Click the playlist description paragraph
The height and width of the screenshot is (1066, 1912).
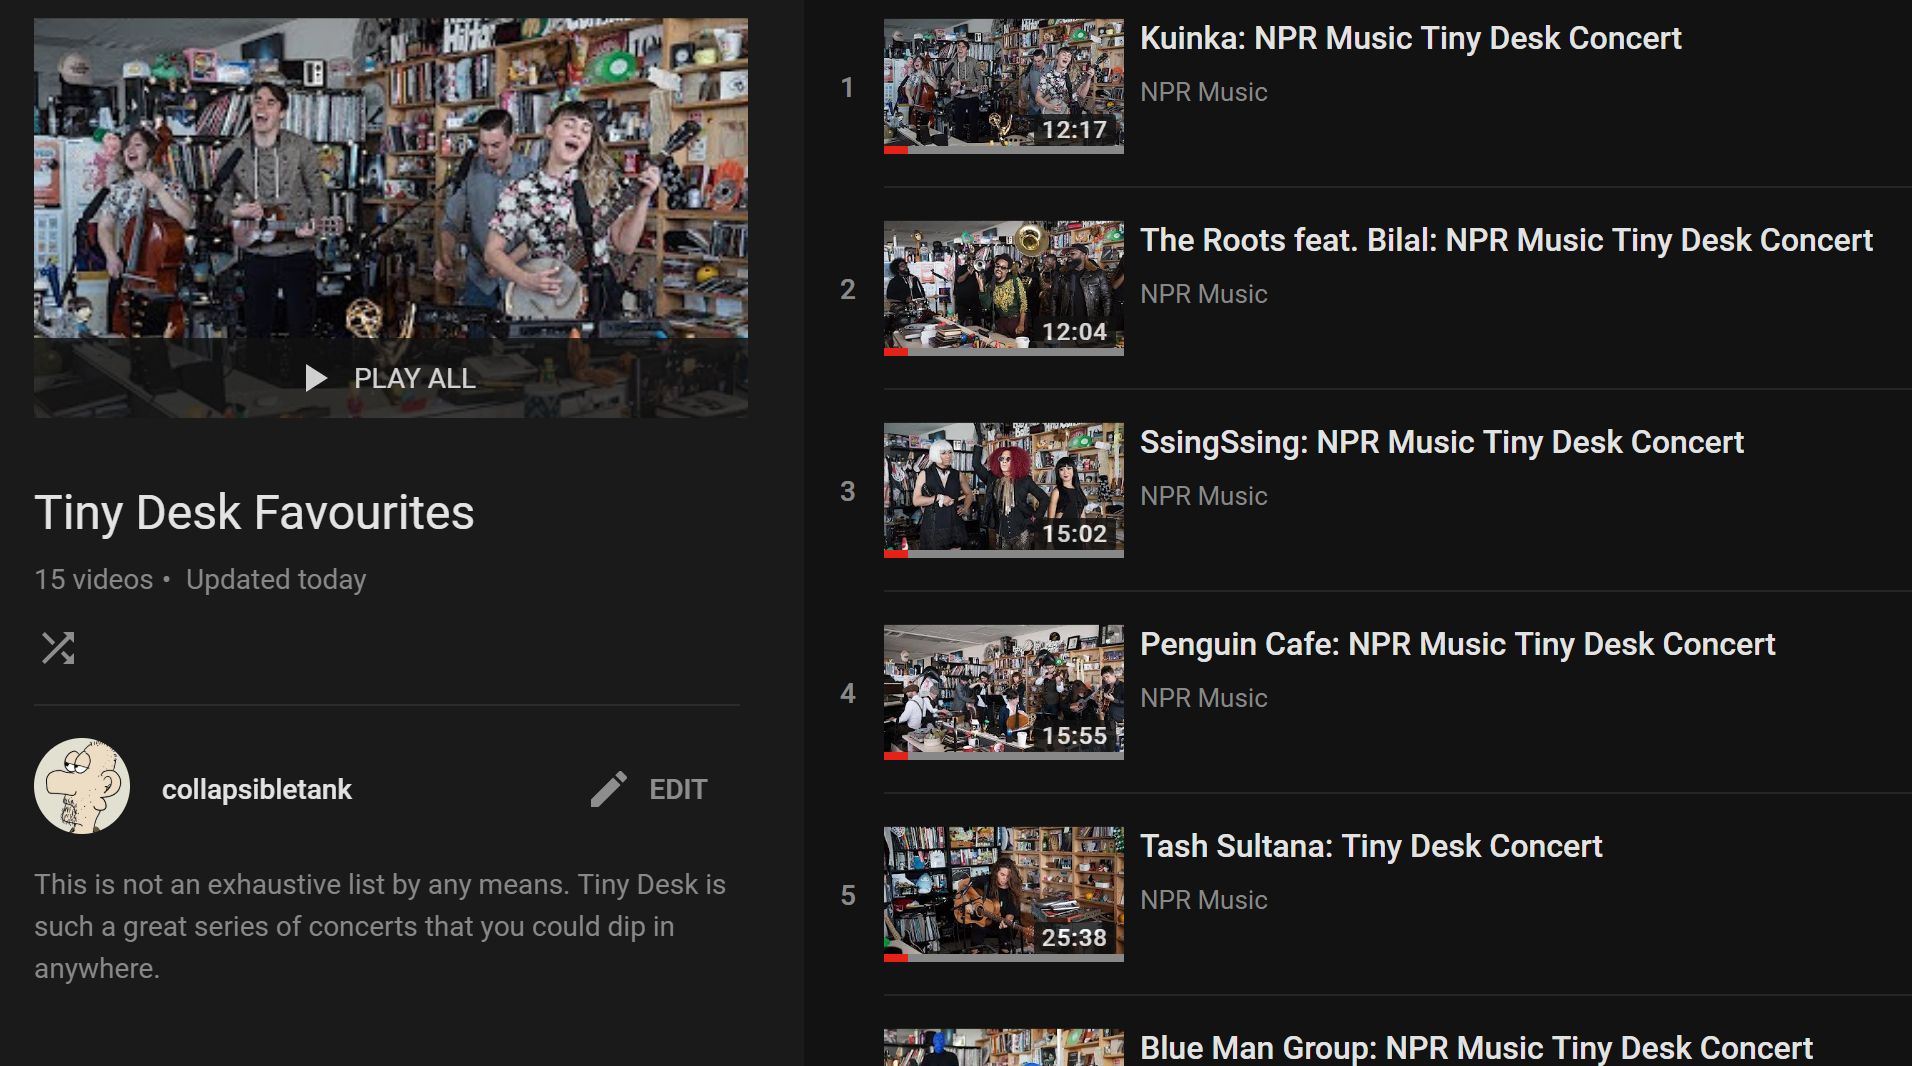click(380, 926)
